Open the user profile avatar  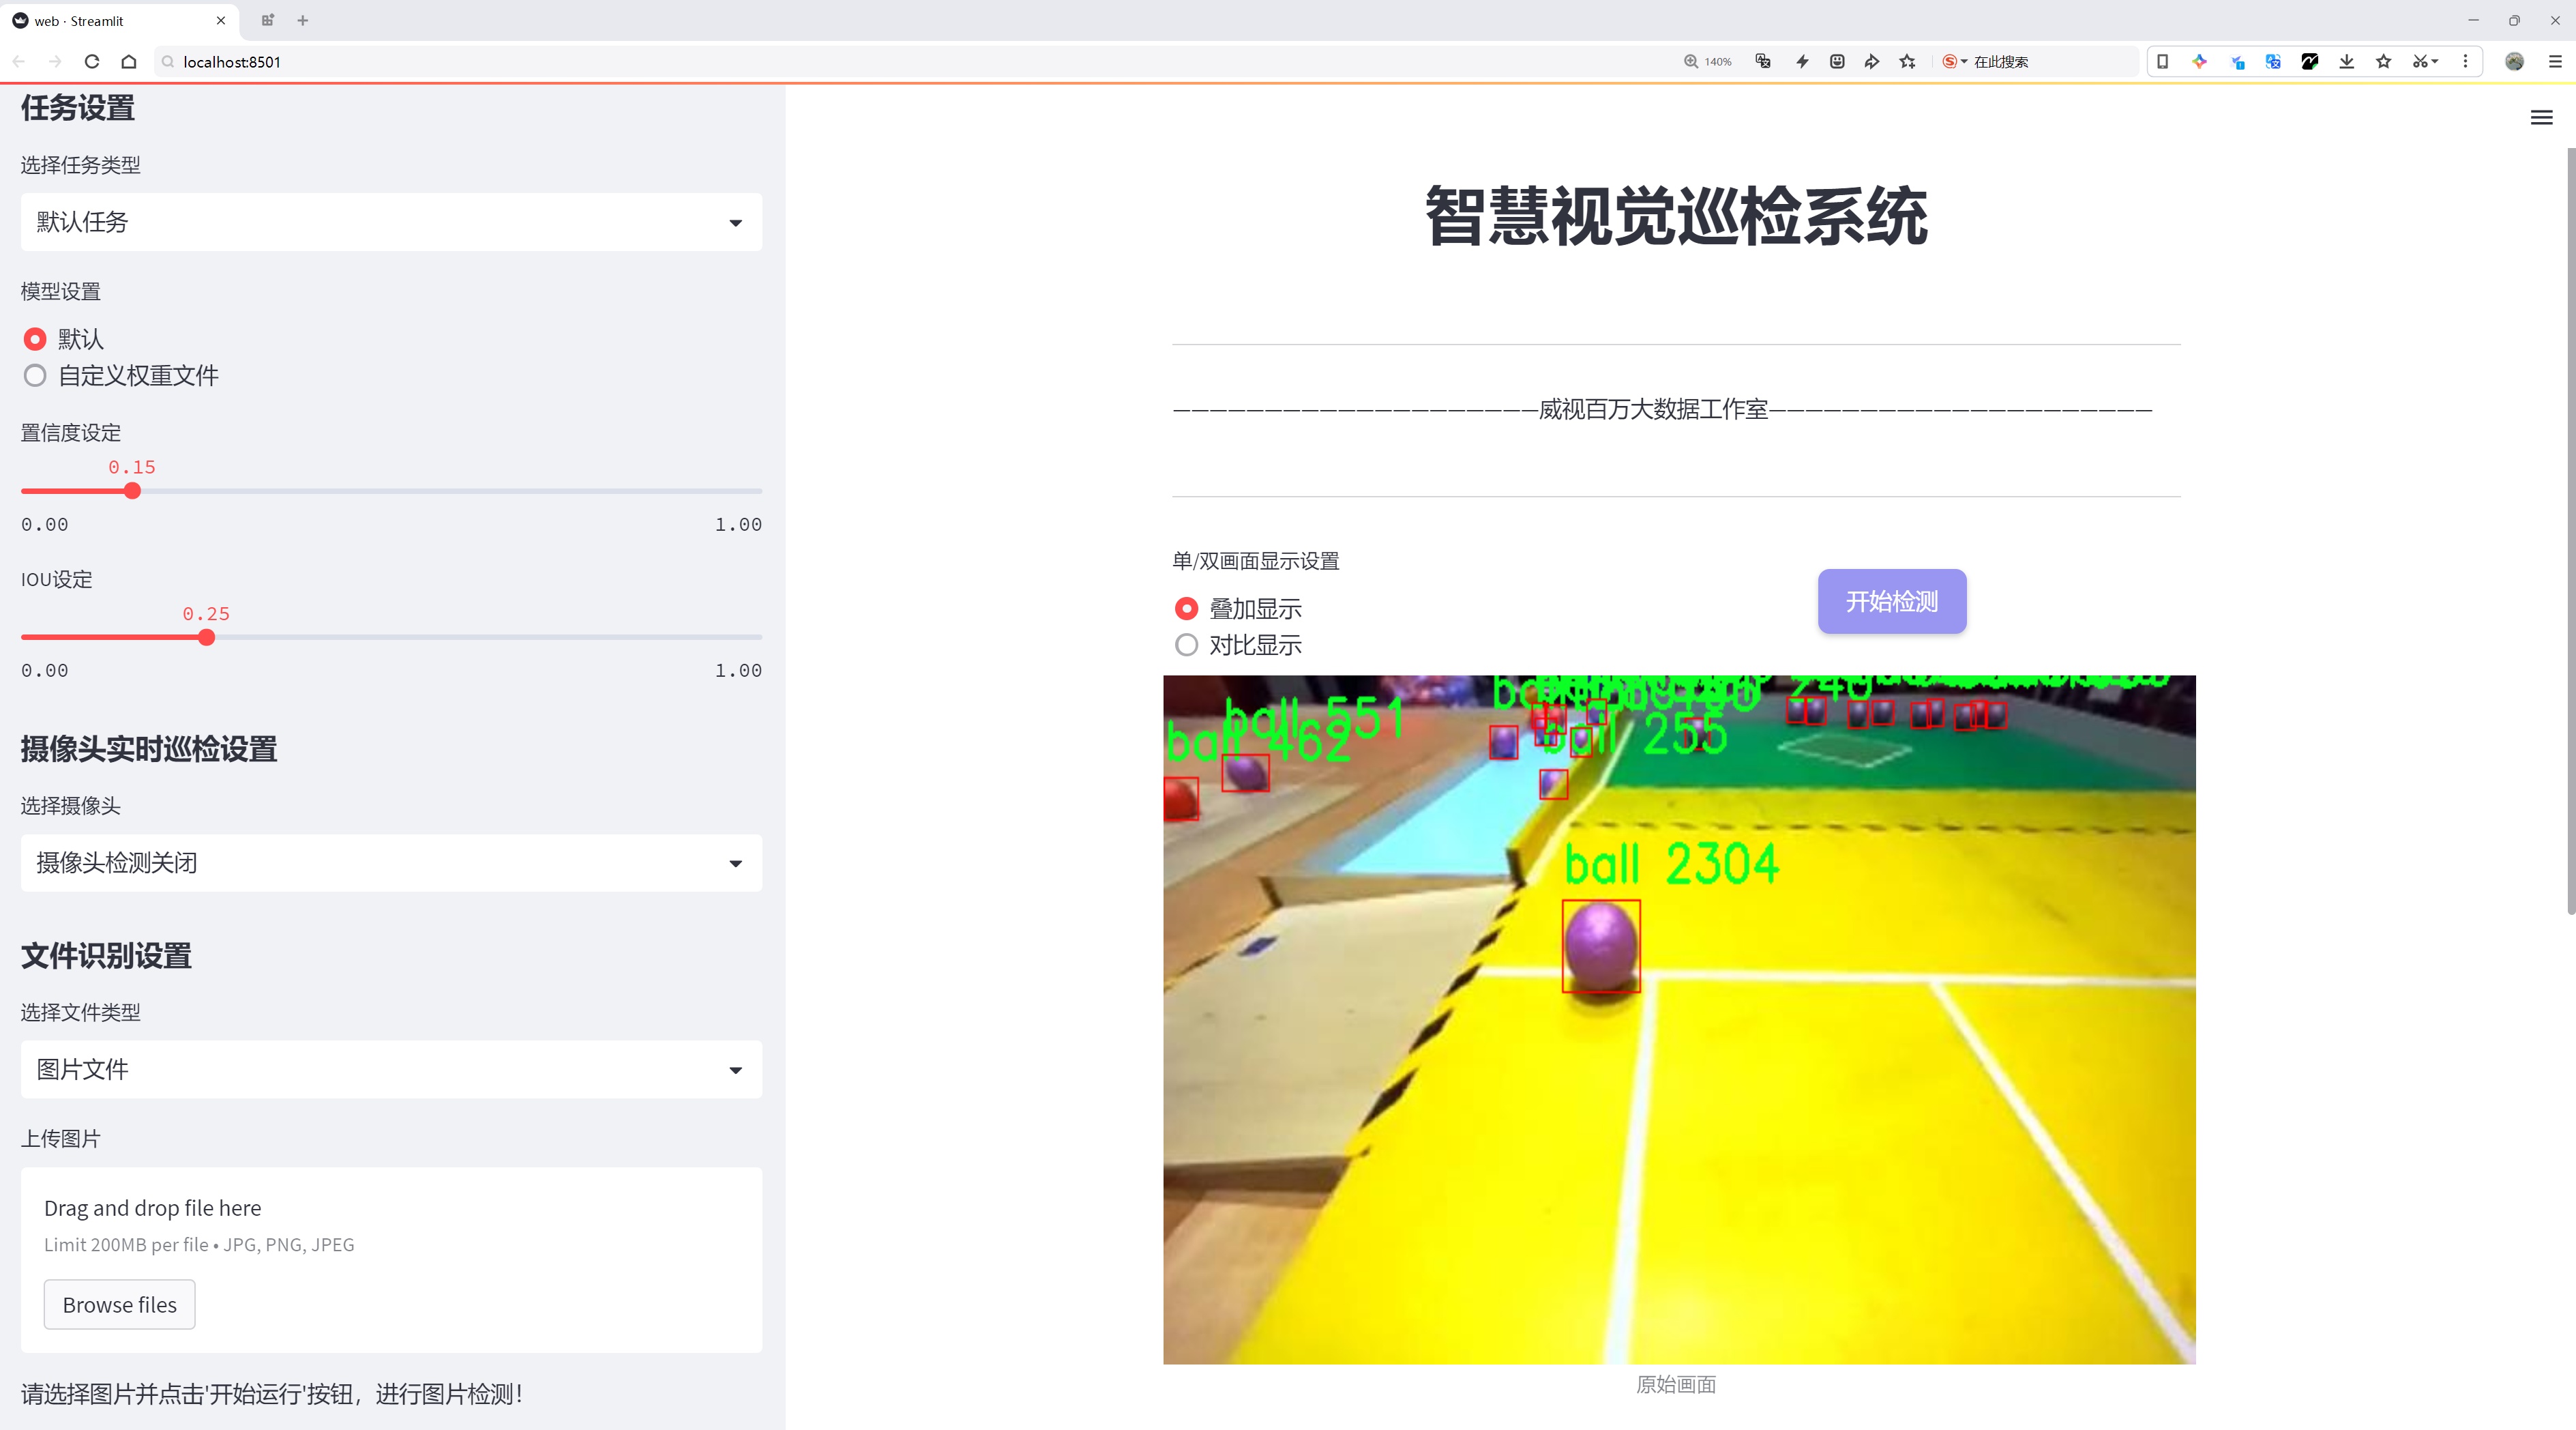click(2515, 61)
